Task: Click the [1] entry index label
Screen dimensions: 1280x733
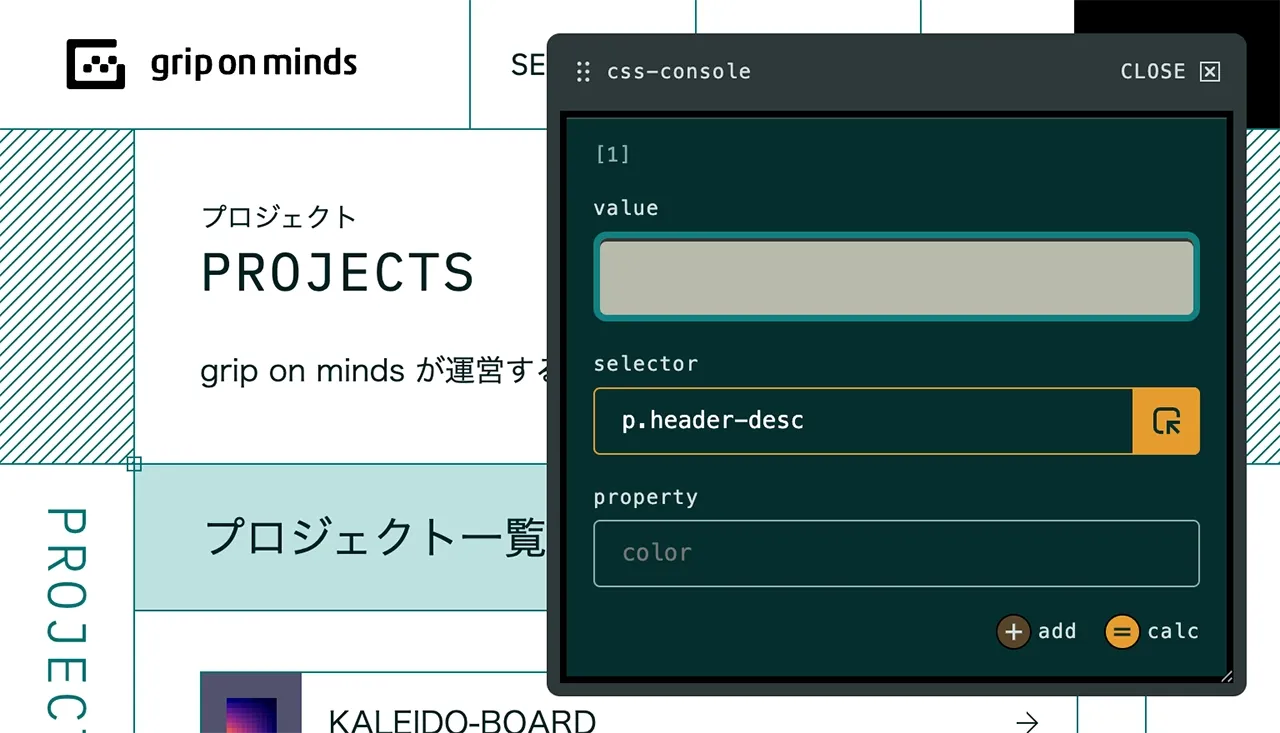Action: (612, 155)
